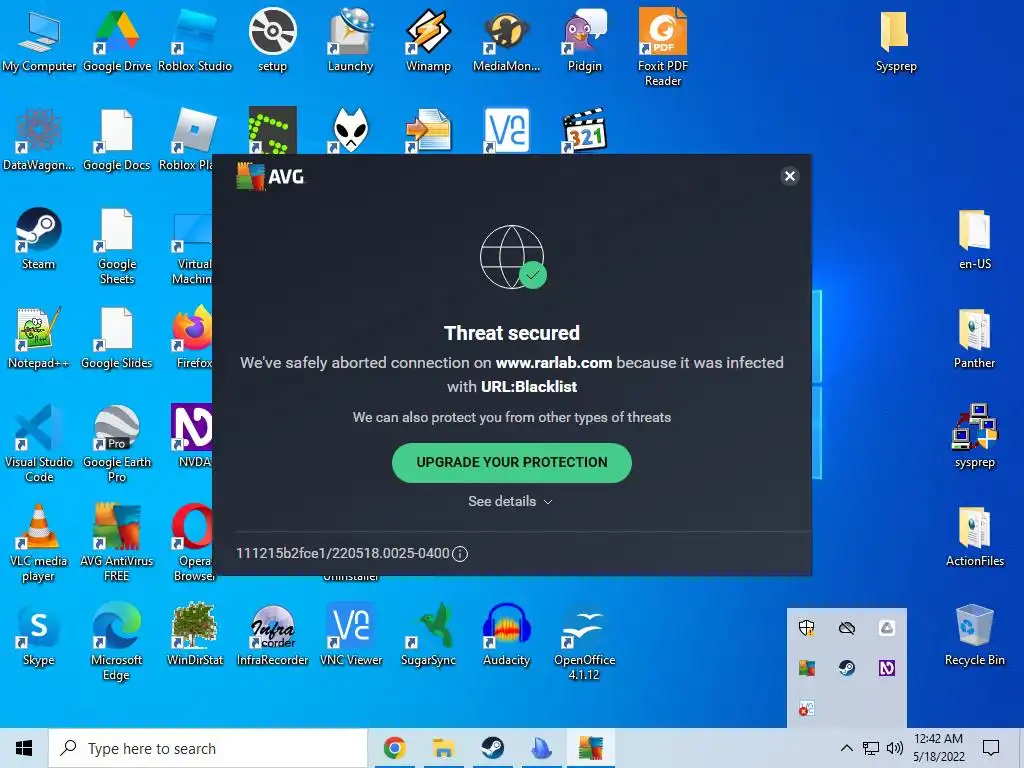Select the foobar2000 alien-face icon
1024x768 pixels.
coord(351,130)
